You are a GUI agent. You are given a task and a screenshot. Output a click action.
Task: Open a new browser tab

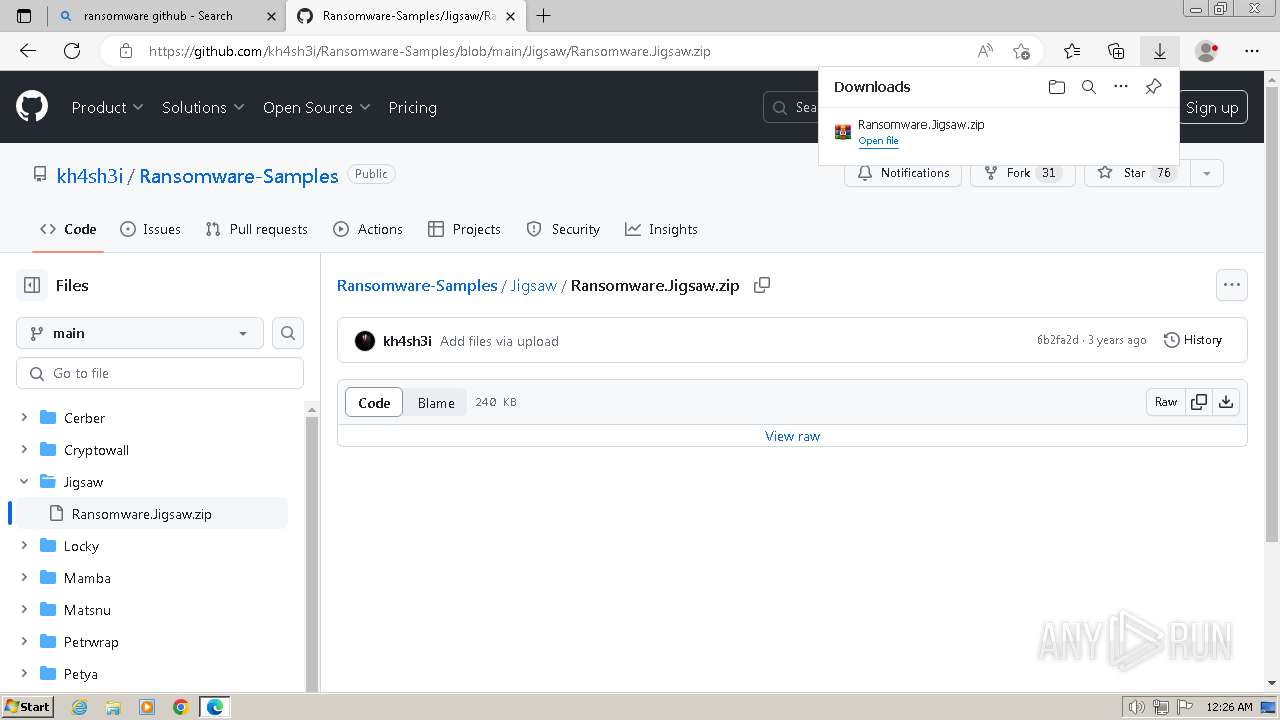click(x=544, y=15)
